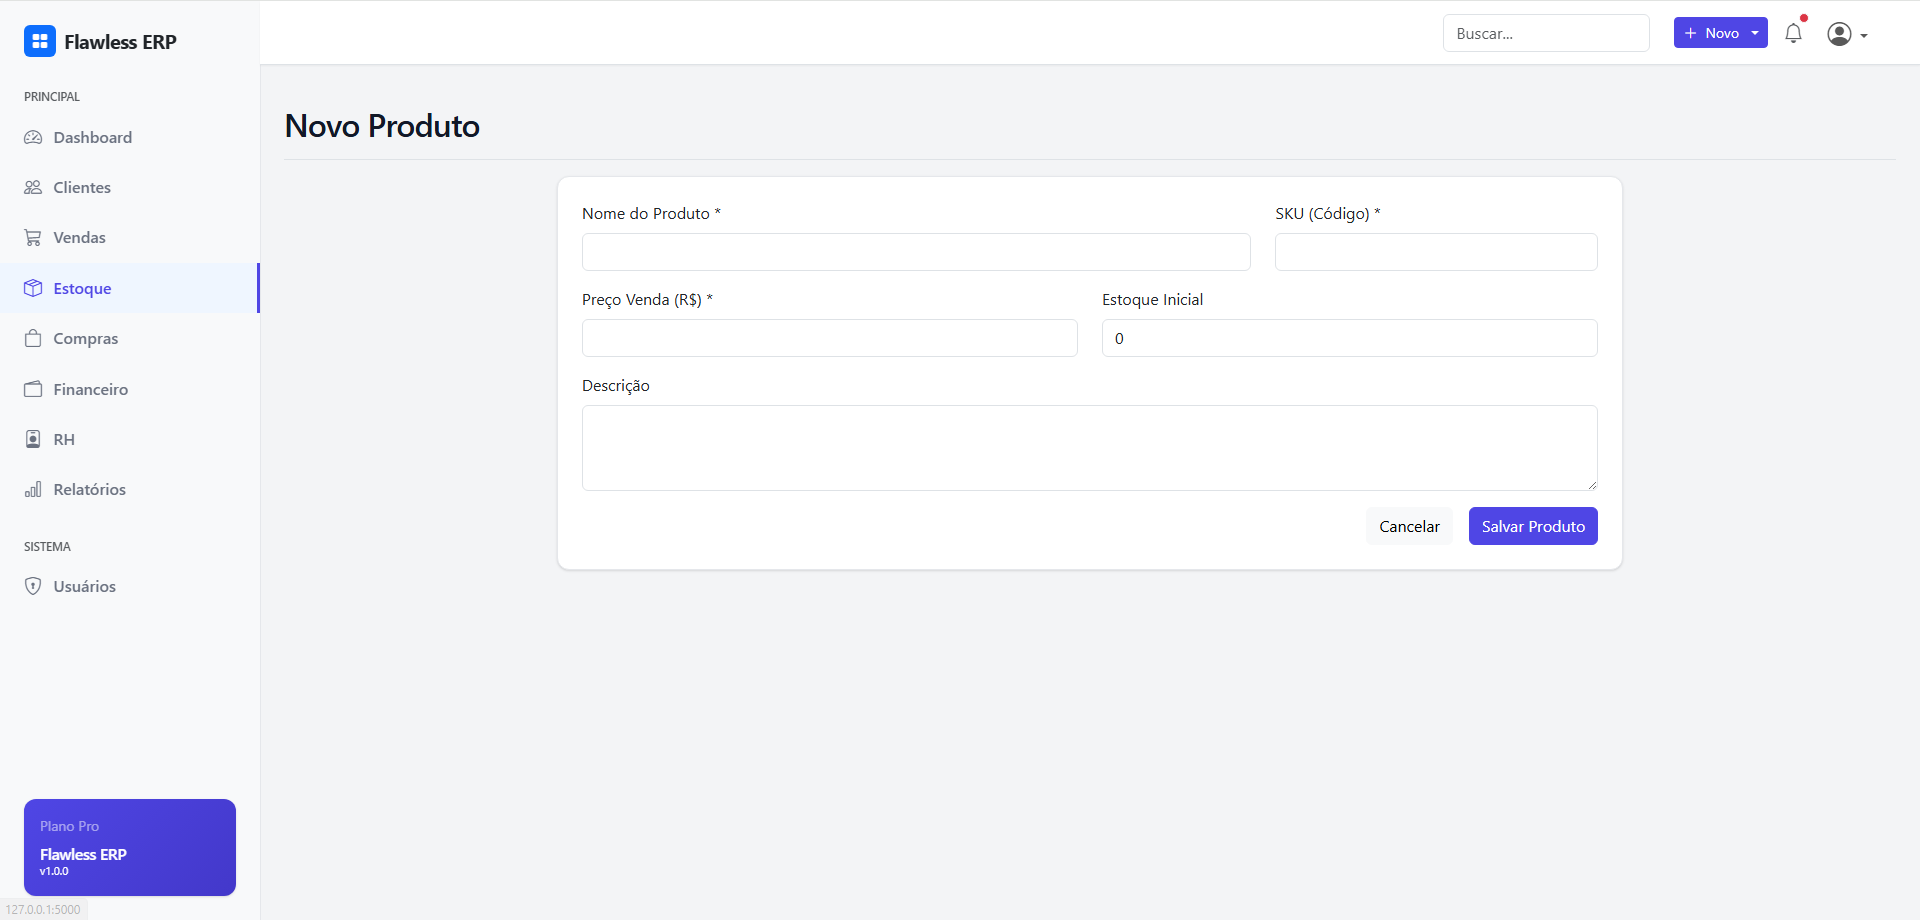The width and height of the screenshot is (1920, 920).
Task: Click the Vendas shopping cart icon
Action: click(33, 238)
